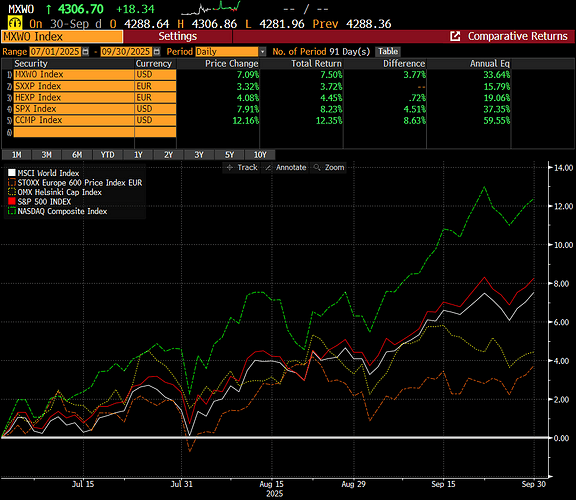Click USD currency cell for MXWO Index
576x500 pixels.
click(x=155, y=75)
